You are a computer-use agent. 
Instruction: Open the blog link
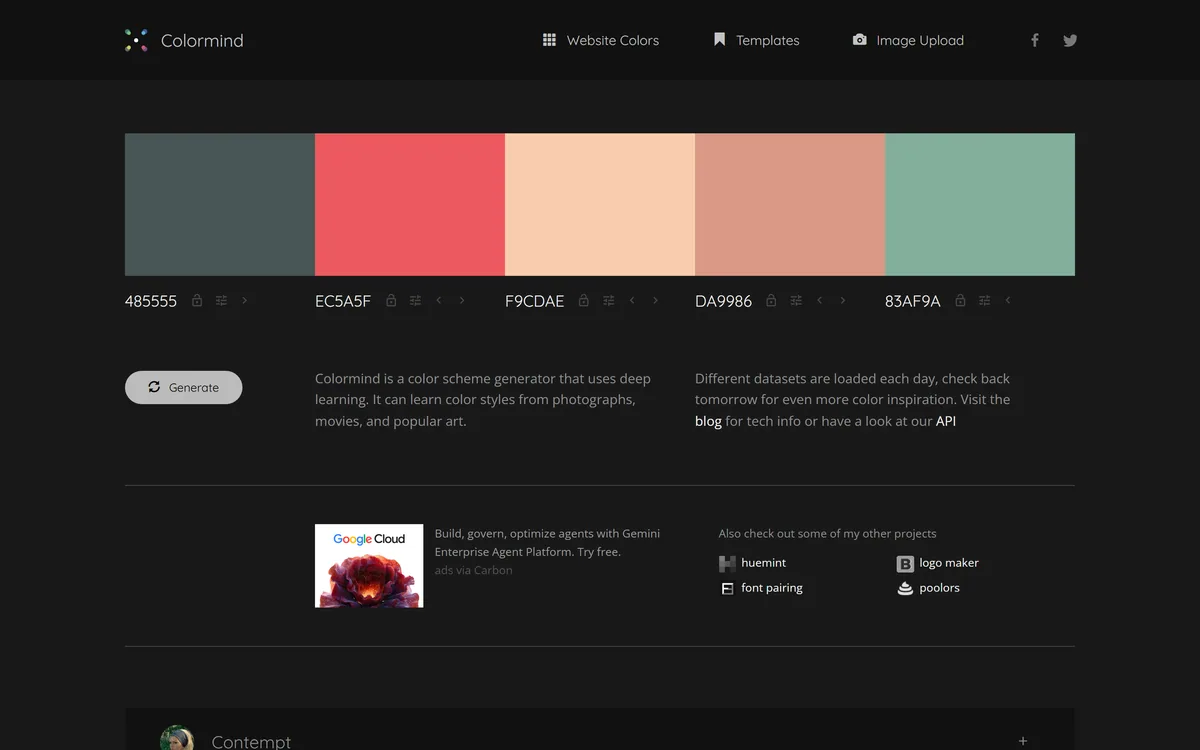point(708,421)
